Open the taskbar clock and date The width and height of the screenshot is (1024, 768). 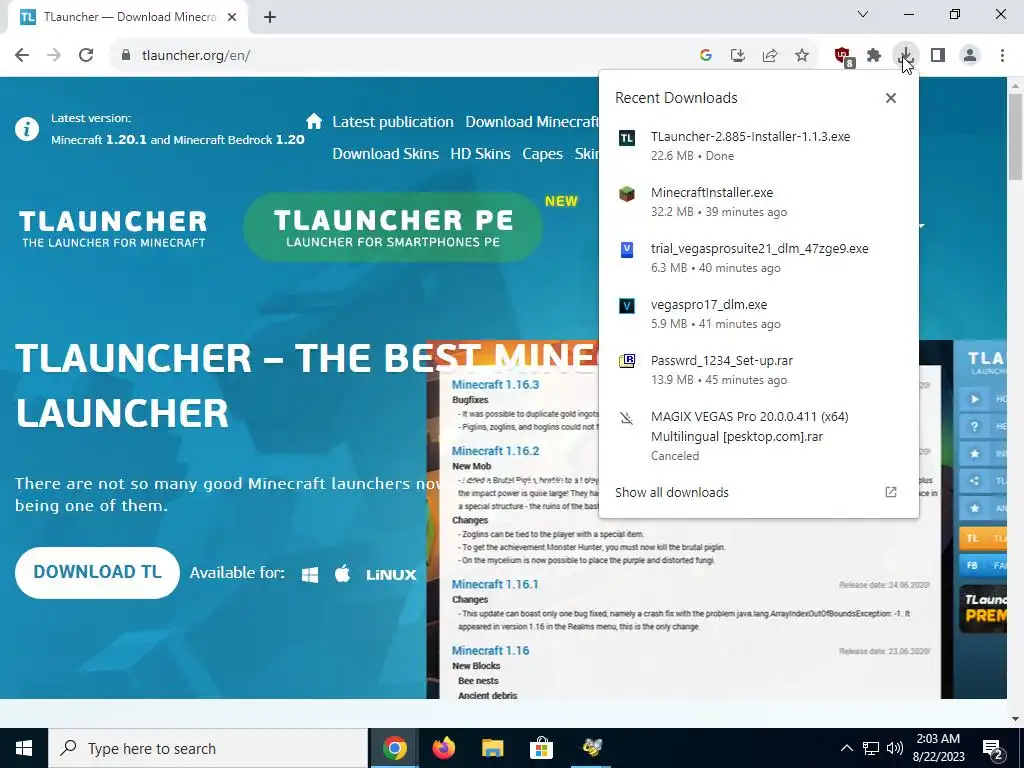pyautogui.click(x=938, y=748)
